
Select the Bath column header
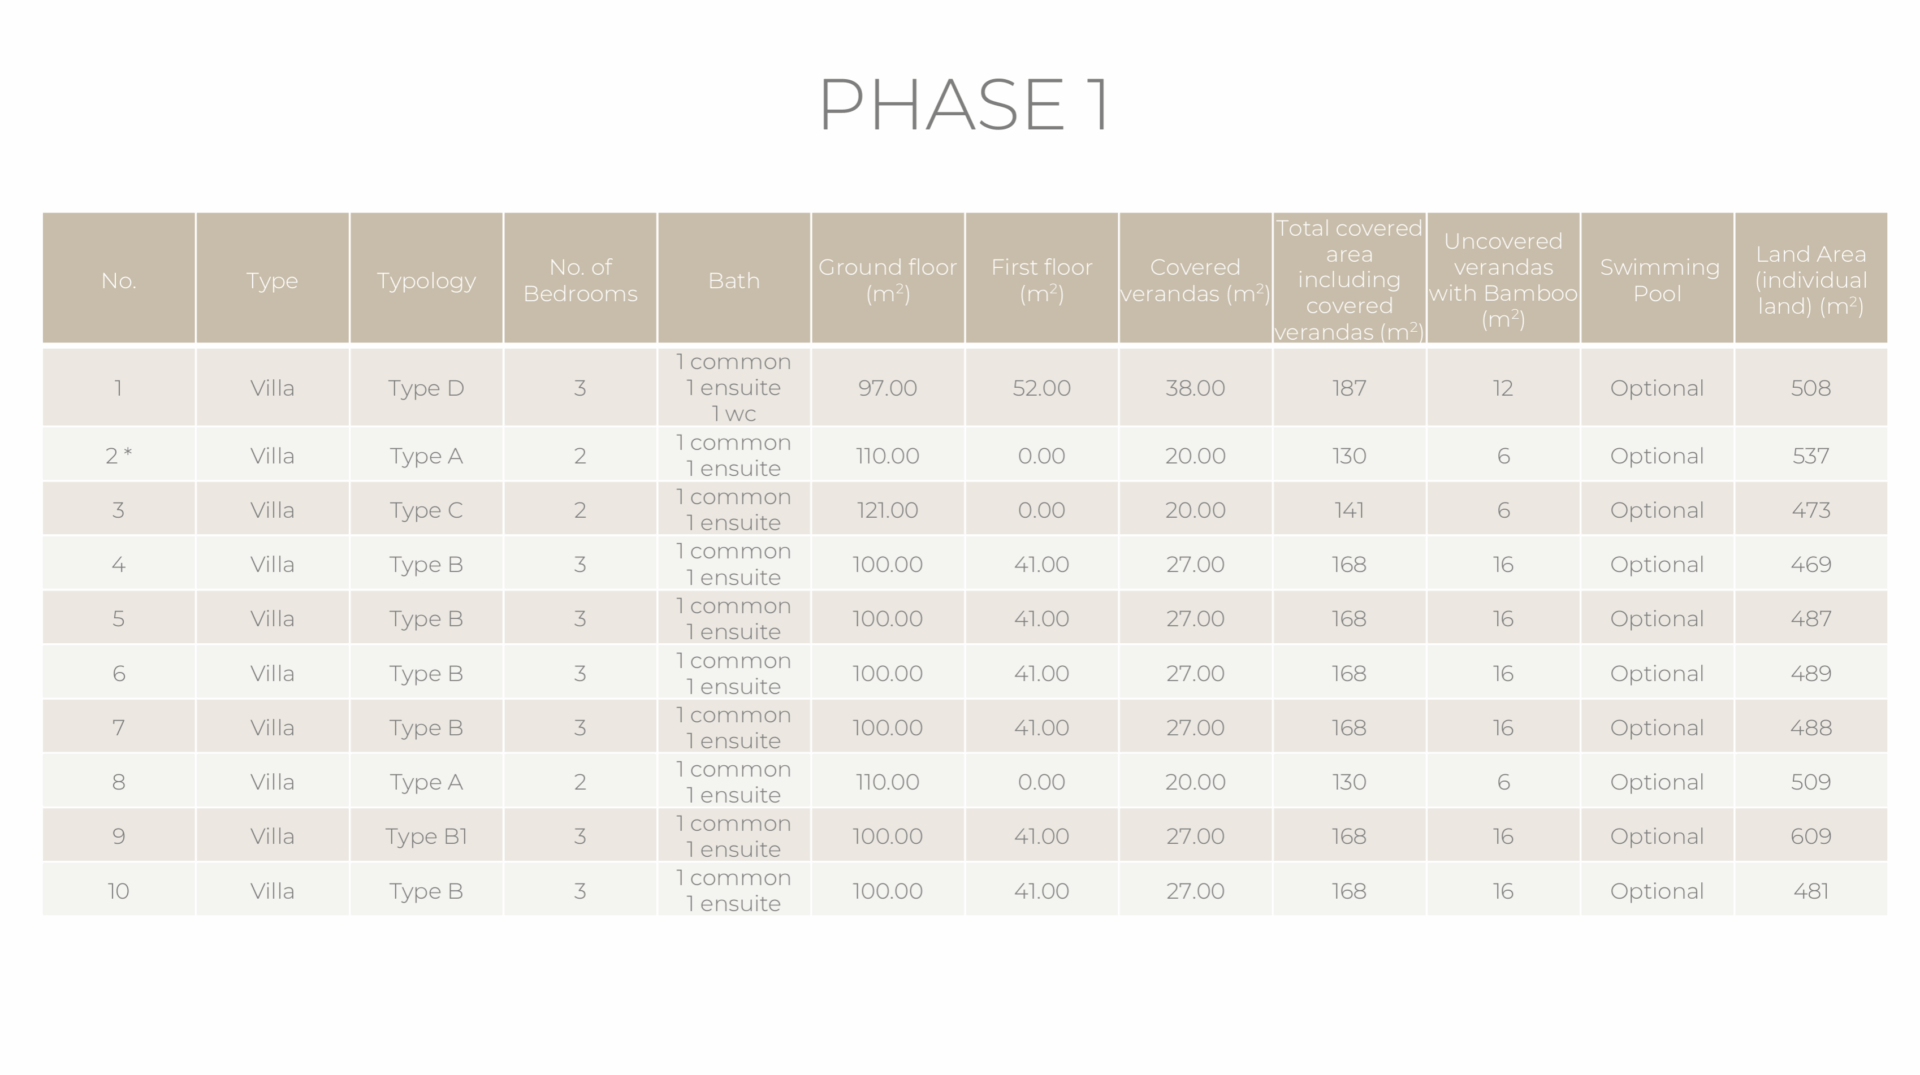coord(734,281)
